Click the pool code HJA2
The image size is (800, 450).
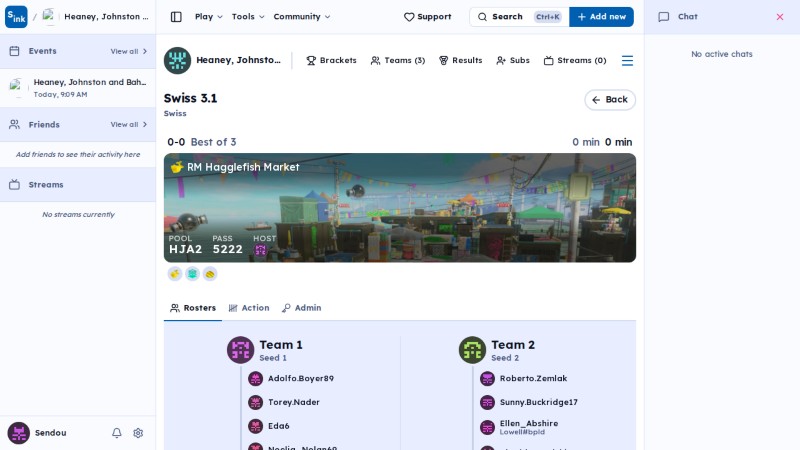(x=185, y=249)
